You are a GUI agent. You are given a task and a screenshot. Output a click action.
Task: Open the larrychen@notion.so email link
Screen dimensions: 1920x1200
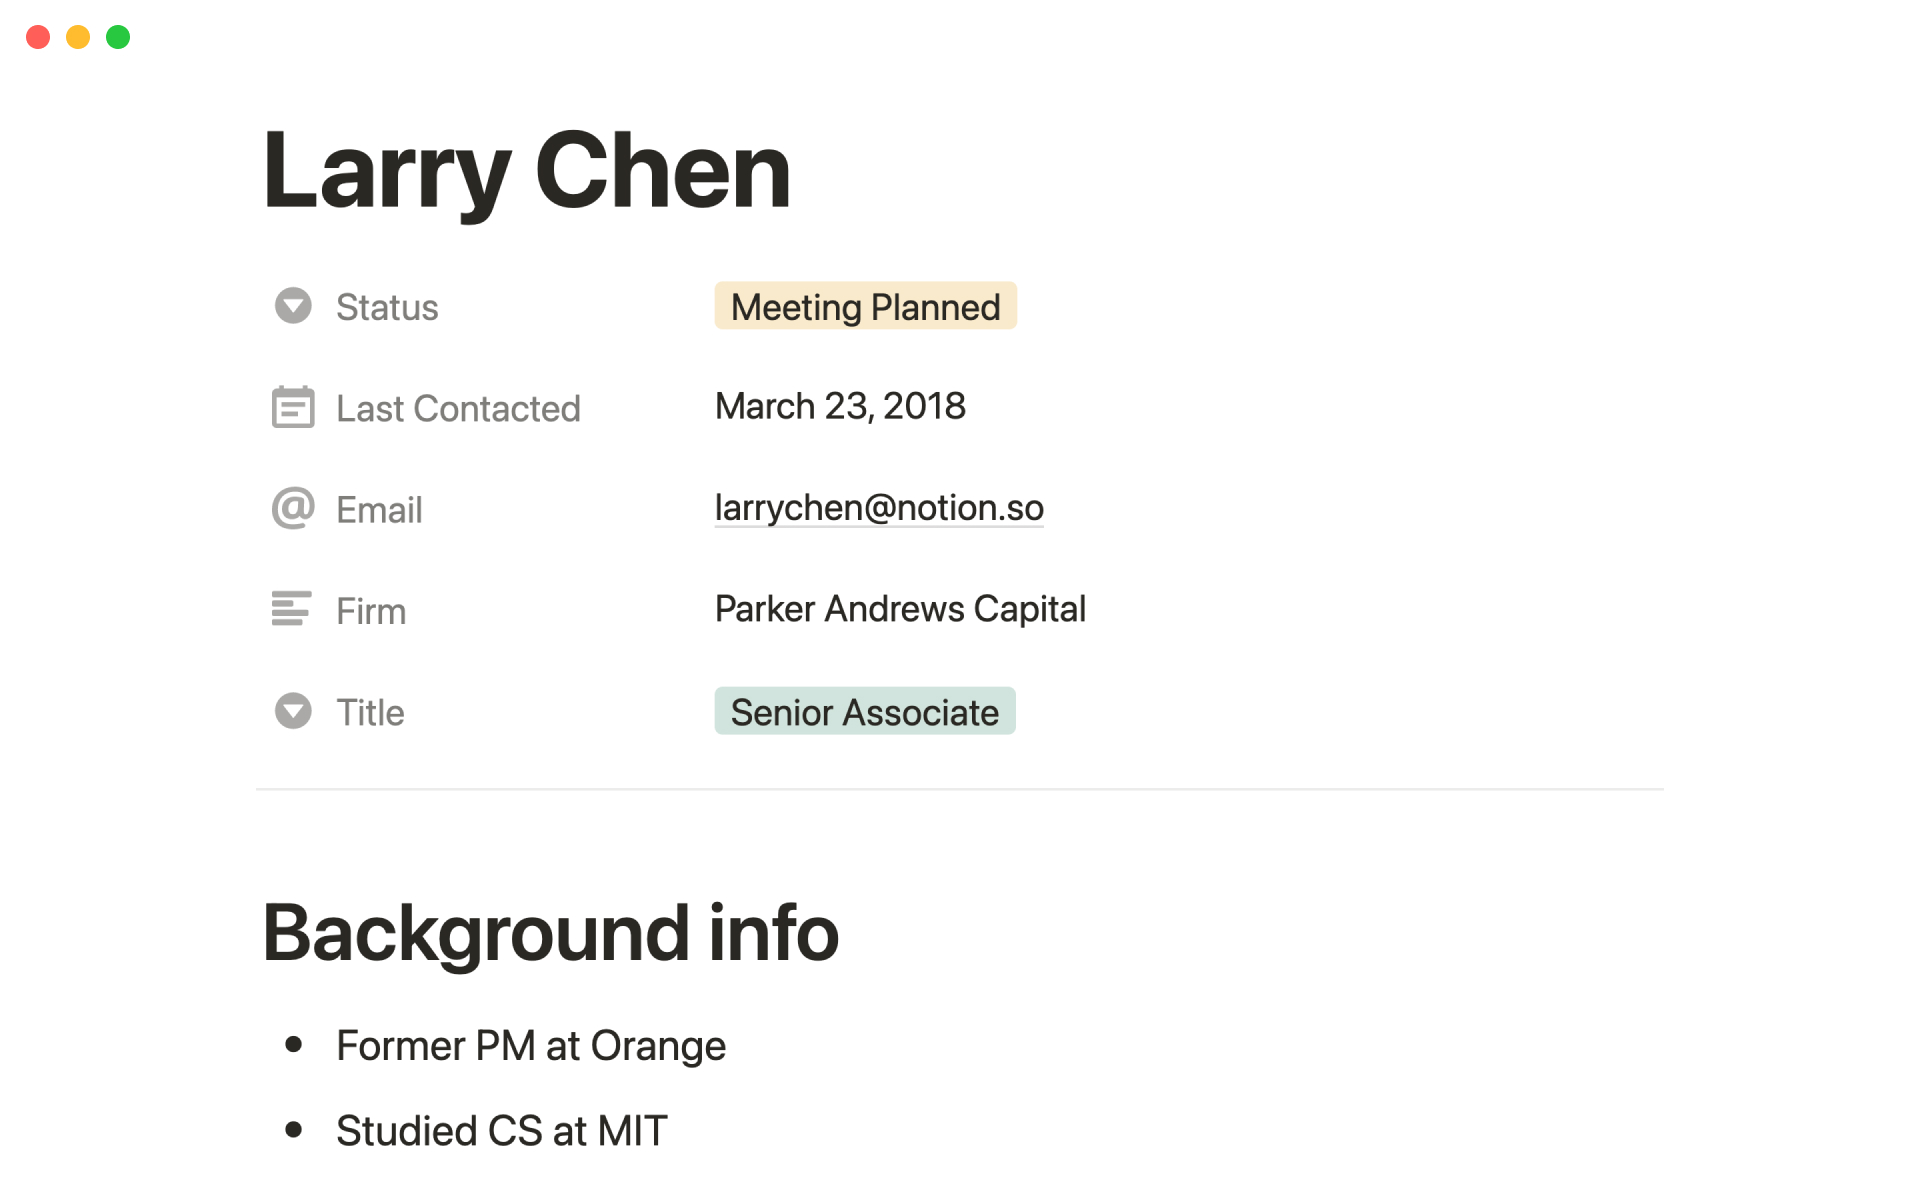[x=878, y=508]
